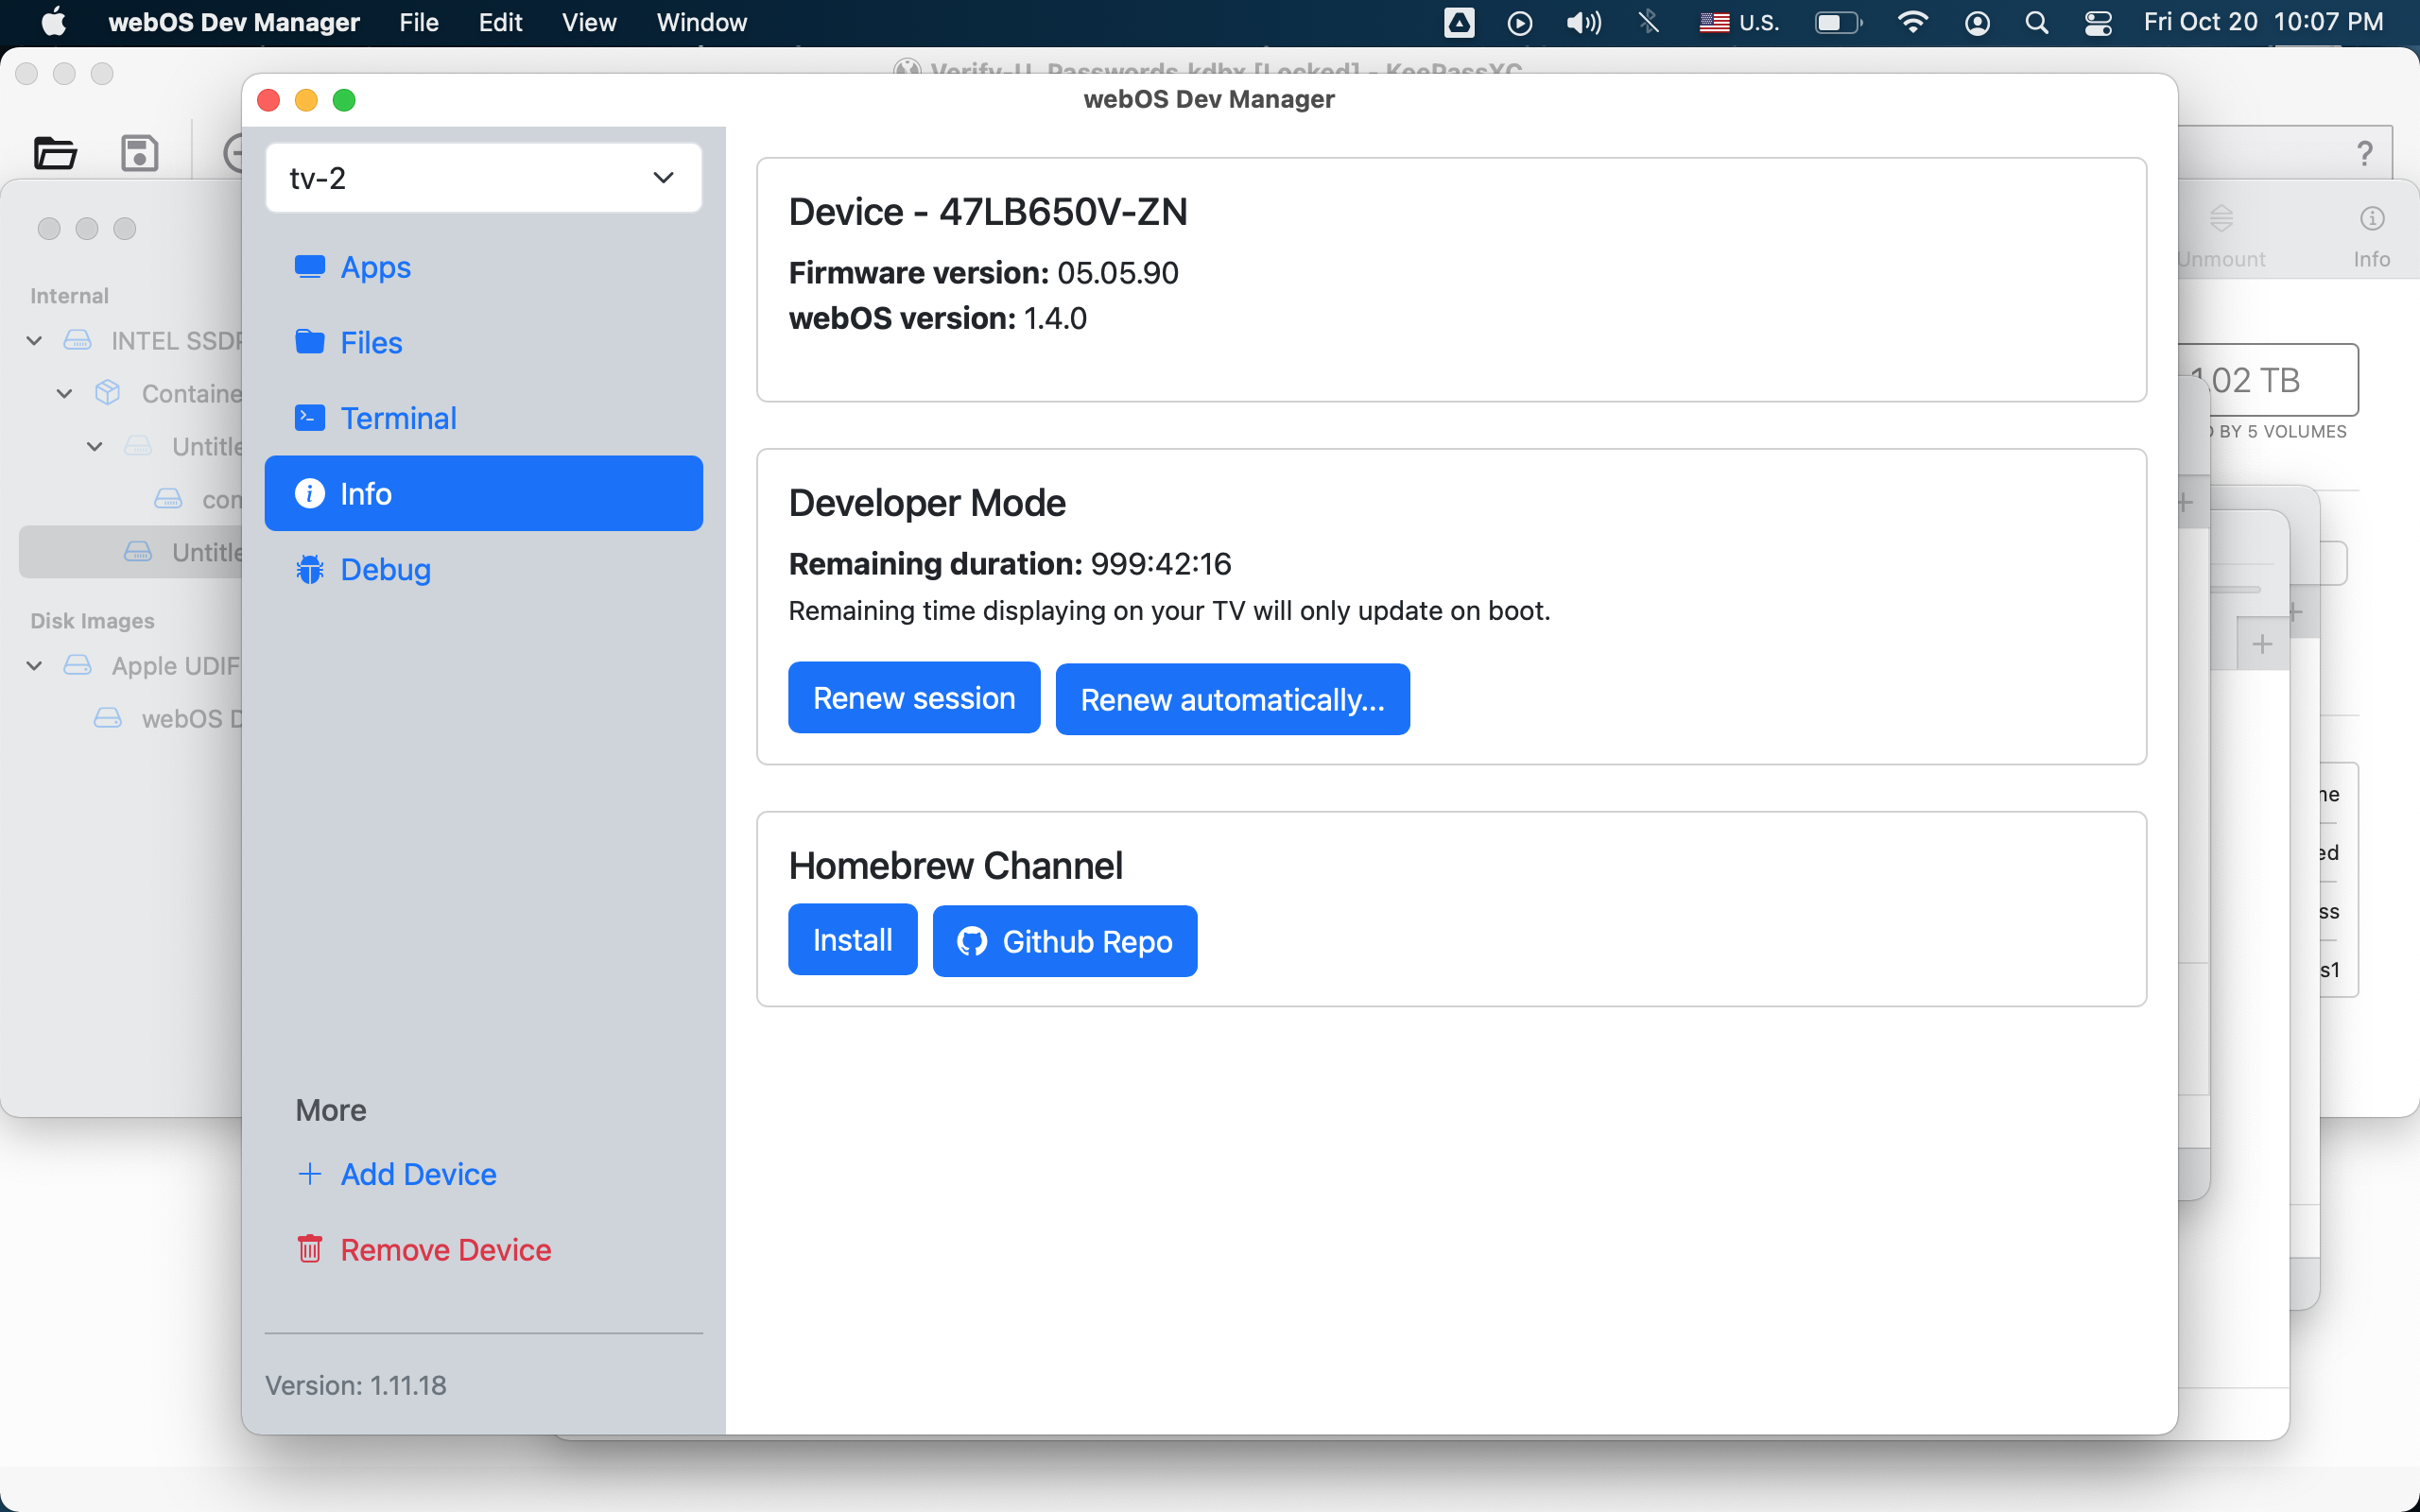The image size is (2420, 1512).
Task: Collapse the Container tree item
Action: [x=64, y=394]
